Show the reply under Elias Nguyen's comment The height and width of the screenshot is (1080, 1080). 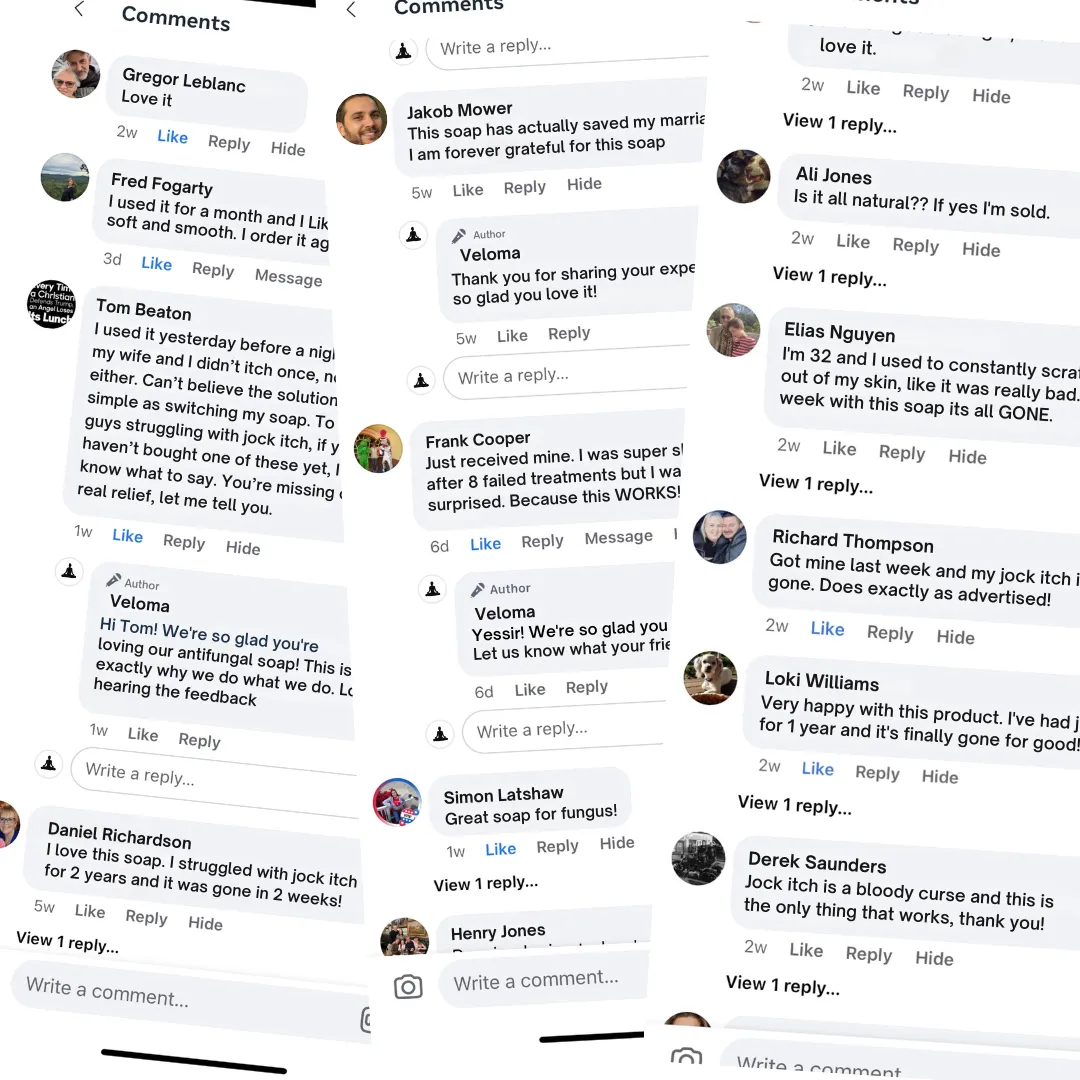pos(815,485)
